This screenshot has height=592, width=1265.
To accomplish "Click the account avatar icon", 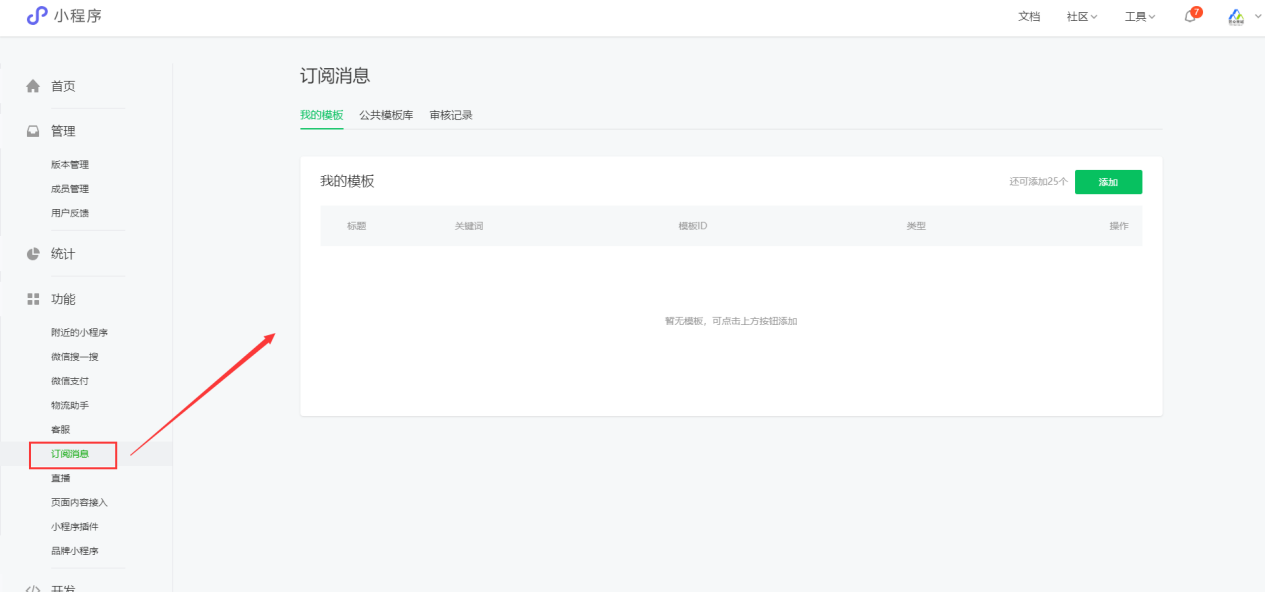I will pyautogui.click(x=1236, y=17).
